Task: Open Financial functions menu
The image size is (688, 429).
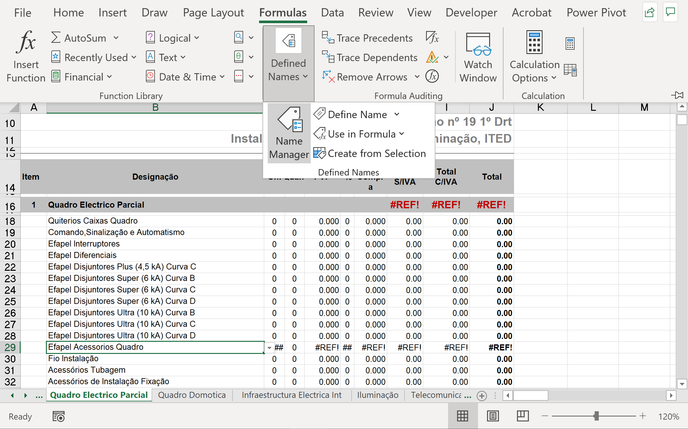Action: 82,77
